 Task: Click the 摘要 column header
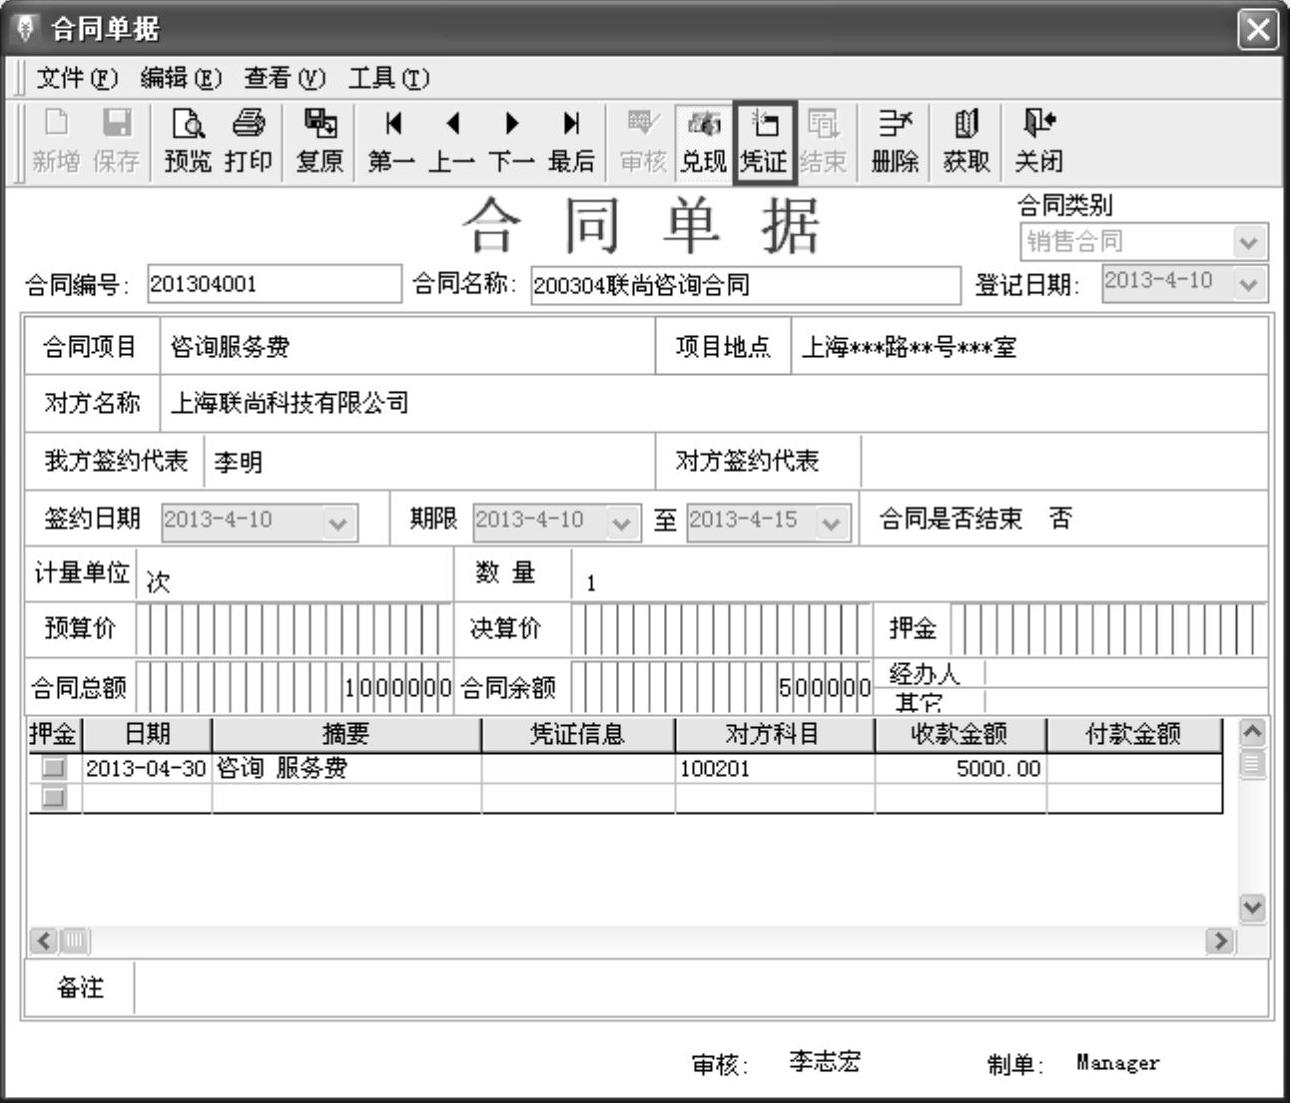(x=346, y=734)
